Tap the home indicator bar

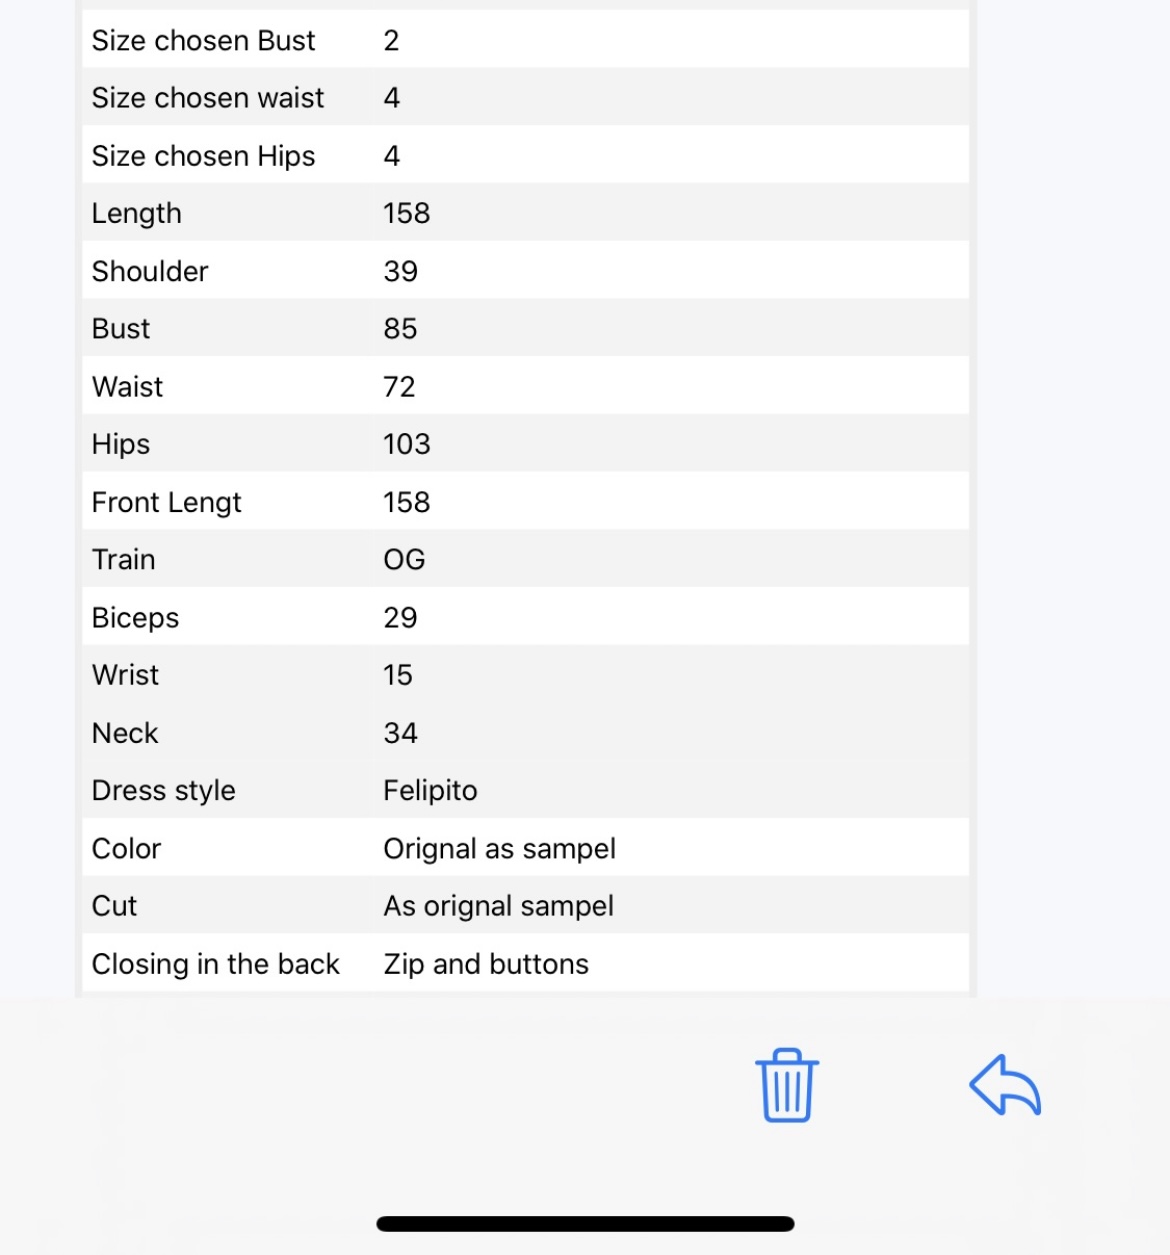585,1224
